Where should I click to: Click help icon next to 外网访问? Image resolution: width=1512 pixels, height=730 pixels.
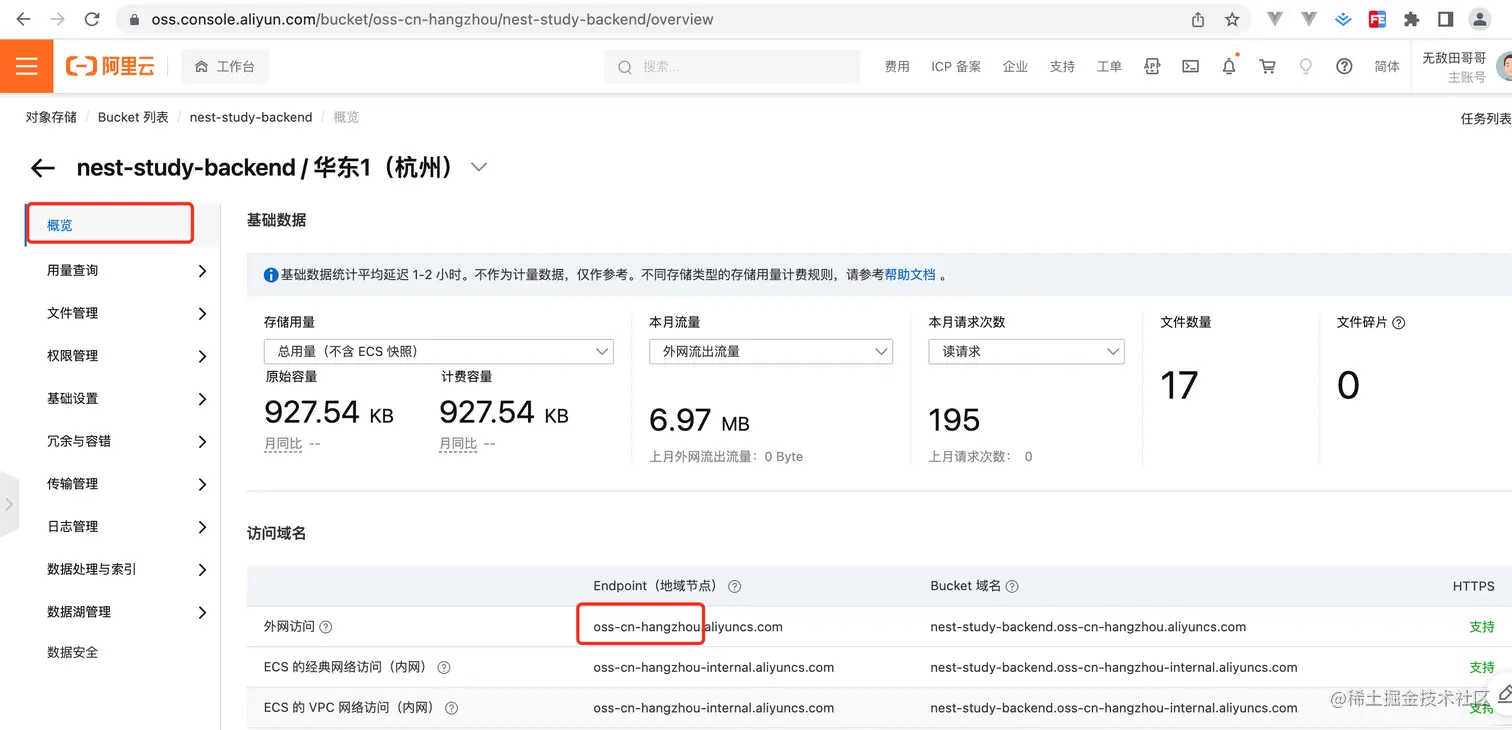pyautogui.click(x=325, y=627)
